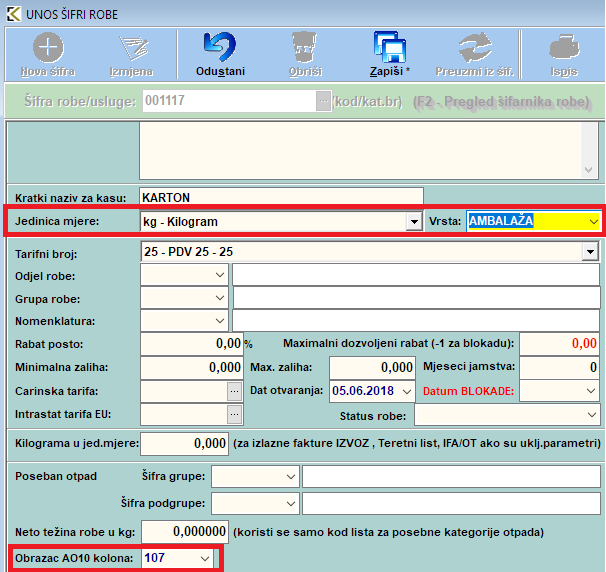
Task: Expand the Status robe dropdown
Action: pyautogui.click(x=592, y=415)
